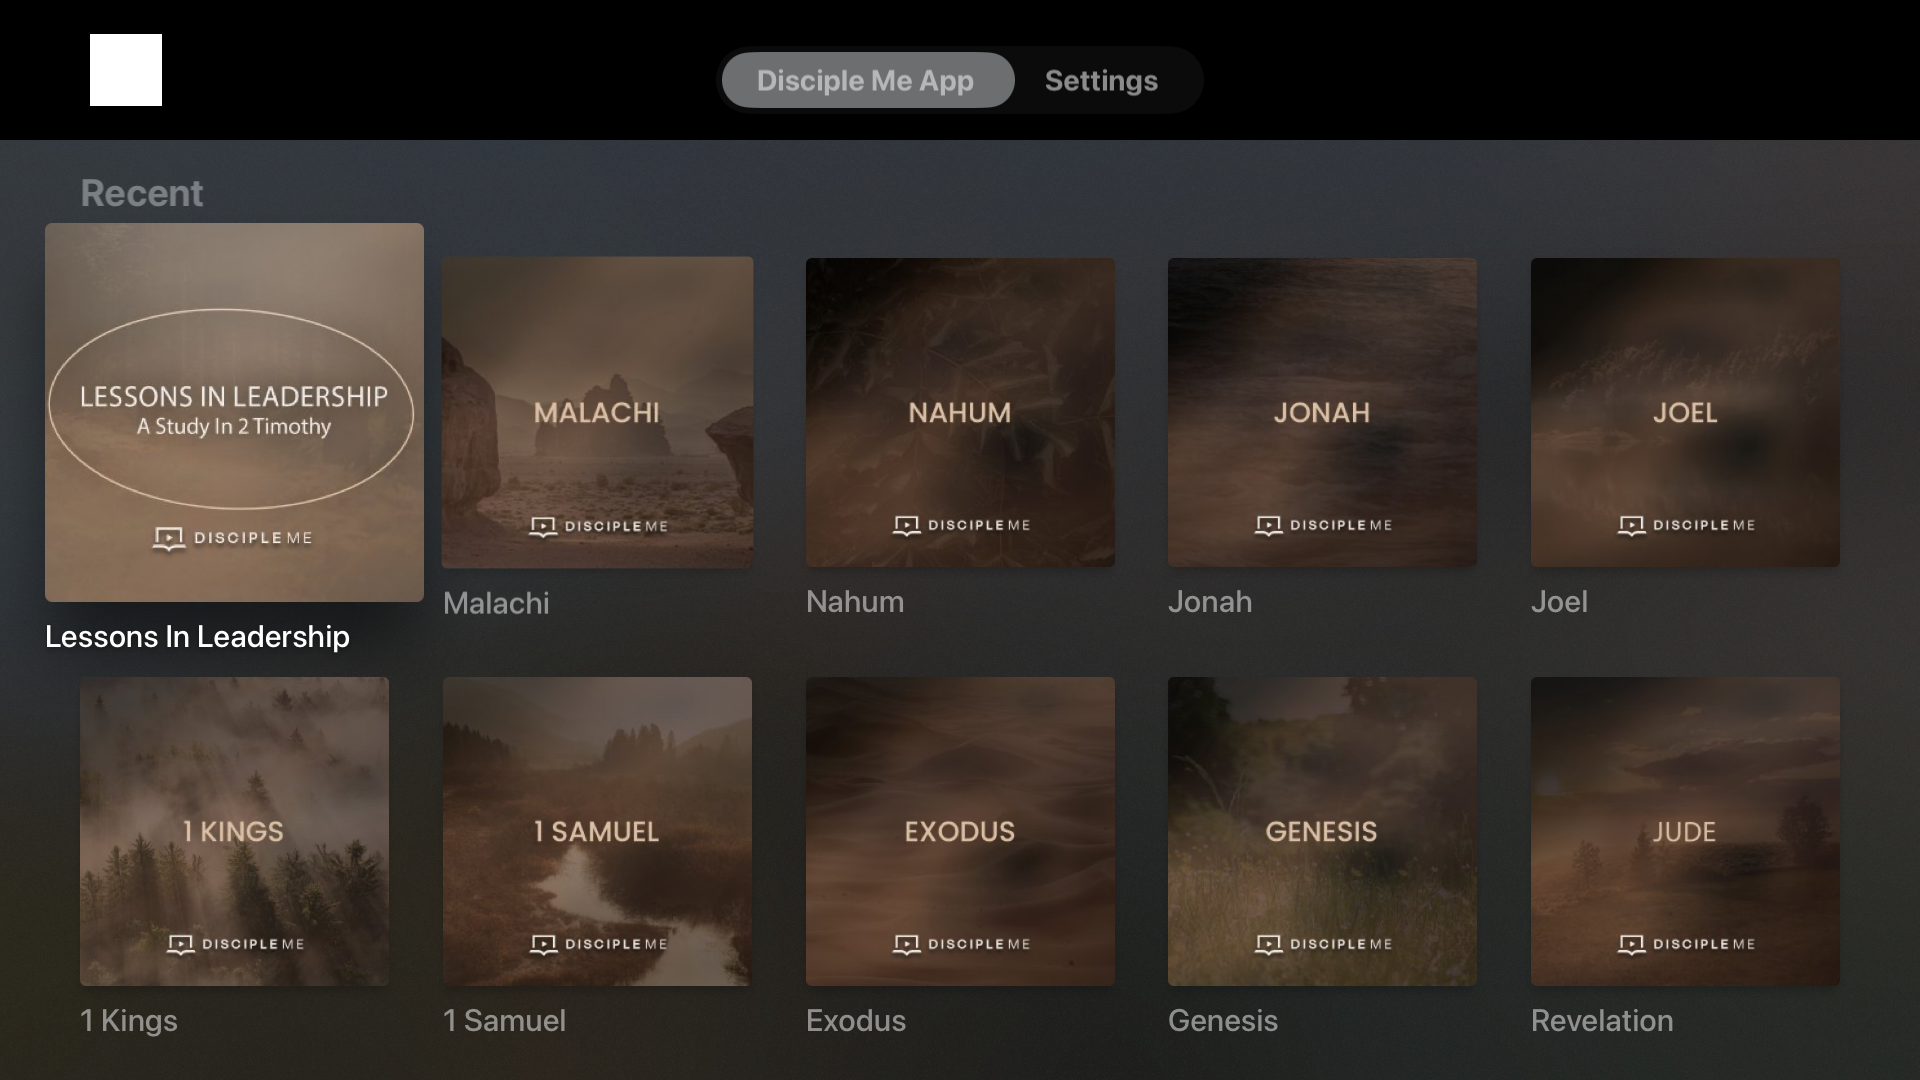Click the "Revelation" caption text
This screenshot has height=1080, width=1920.
click(1602, 1020)
